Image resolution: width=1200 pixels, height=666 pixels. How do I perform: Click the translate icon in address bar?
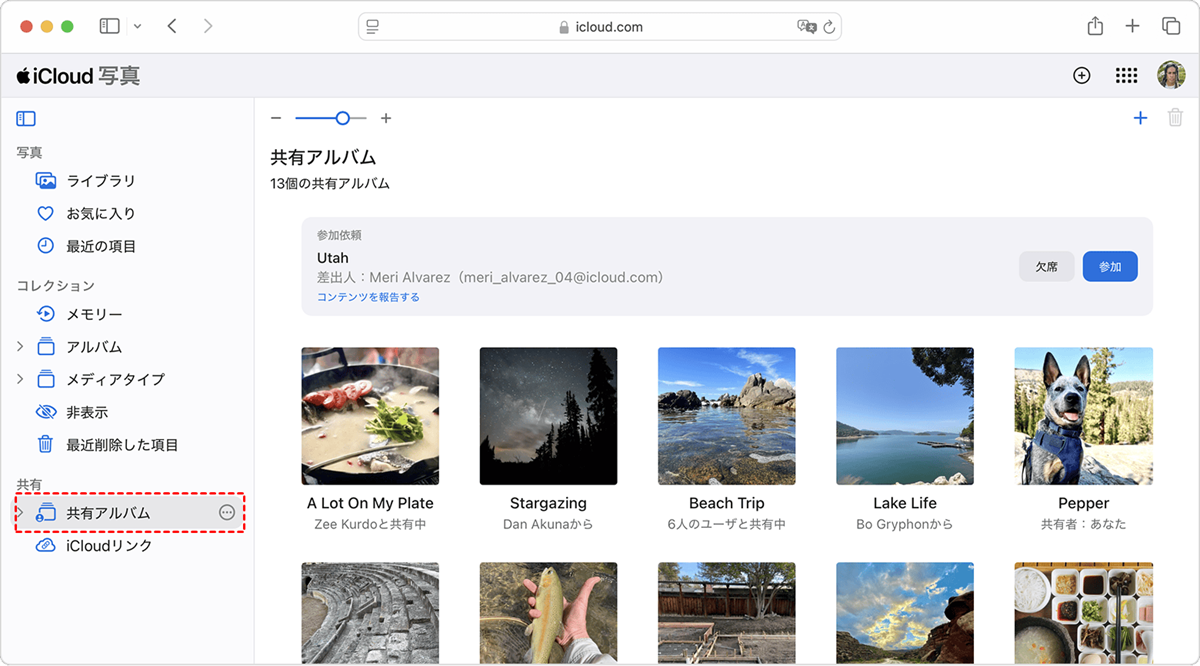click(806, 27)
